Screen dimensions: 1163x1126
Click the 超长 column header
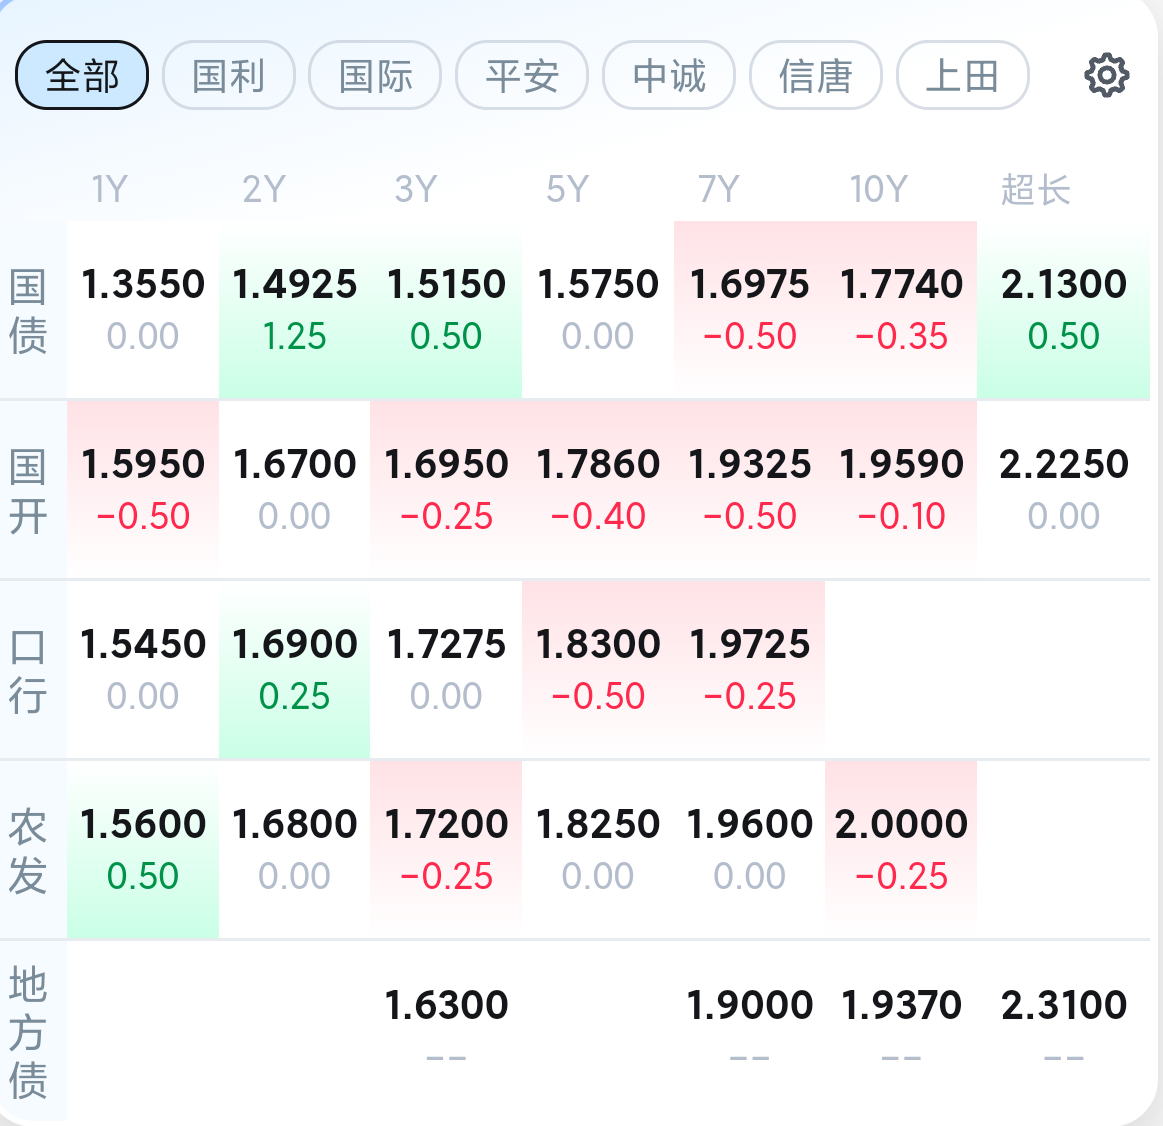[x=1035, y=189]
